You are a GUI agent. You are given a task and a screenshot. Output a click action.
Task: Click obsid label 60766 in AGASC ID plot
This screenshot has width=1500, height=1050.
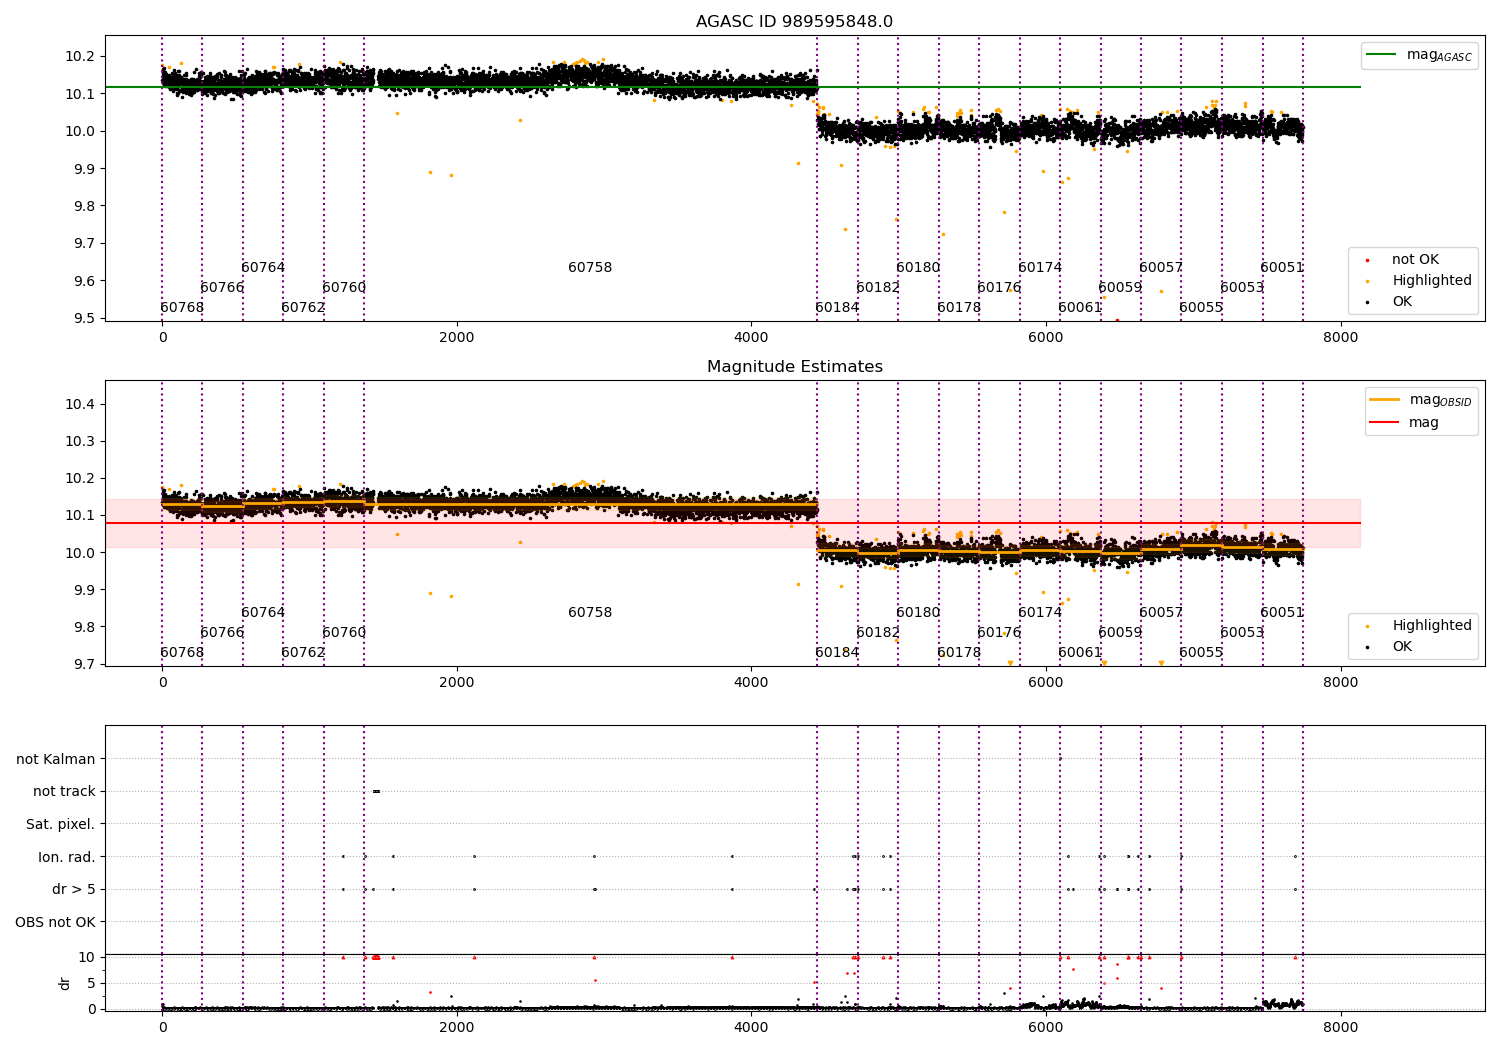pyautogui.click(x=222, y=288)
